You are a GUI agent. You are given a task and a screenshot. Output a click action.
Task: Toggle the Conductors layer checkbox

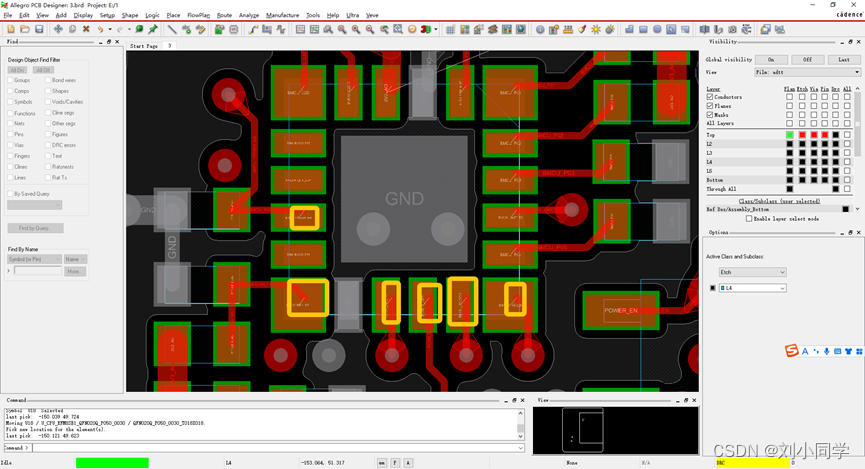710,97
